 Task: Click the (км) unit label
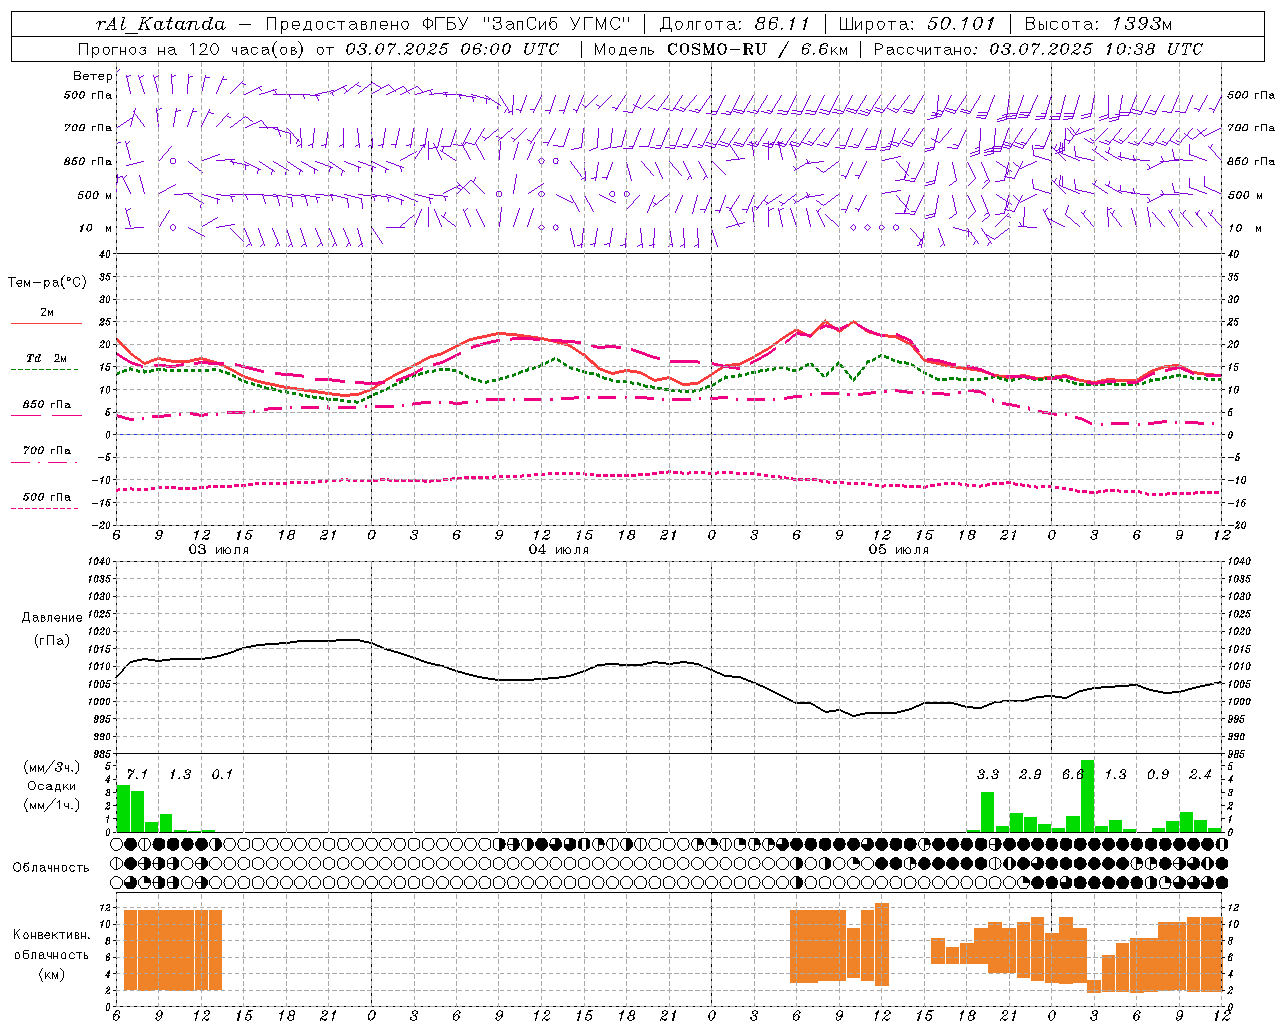point(51,974)
